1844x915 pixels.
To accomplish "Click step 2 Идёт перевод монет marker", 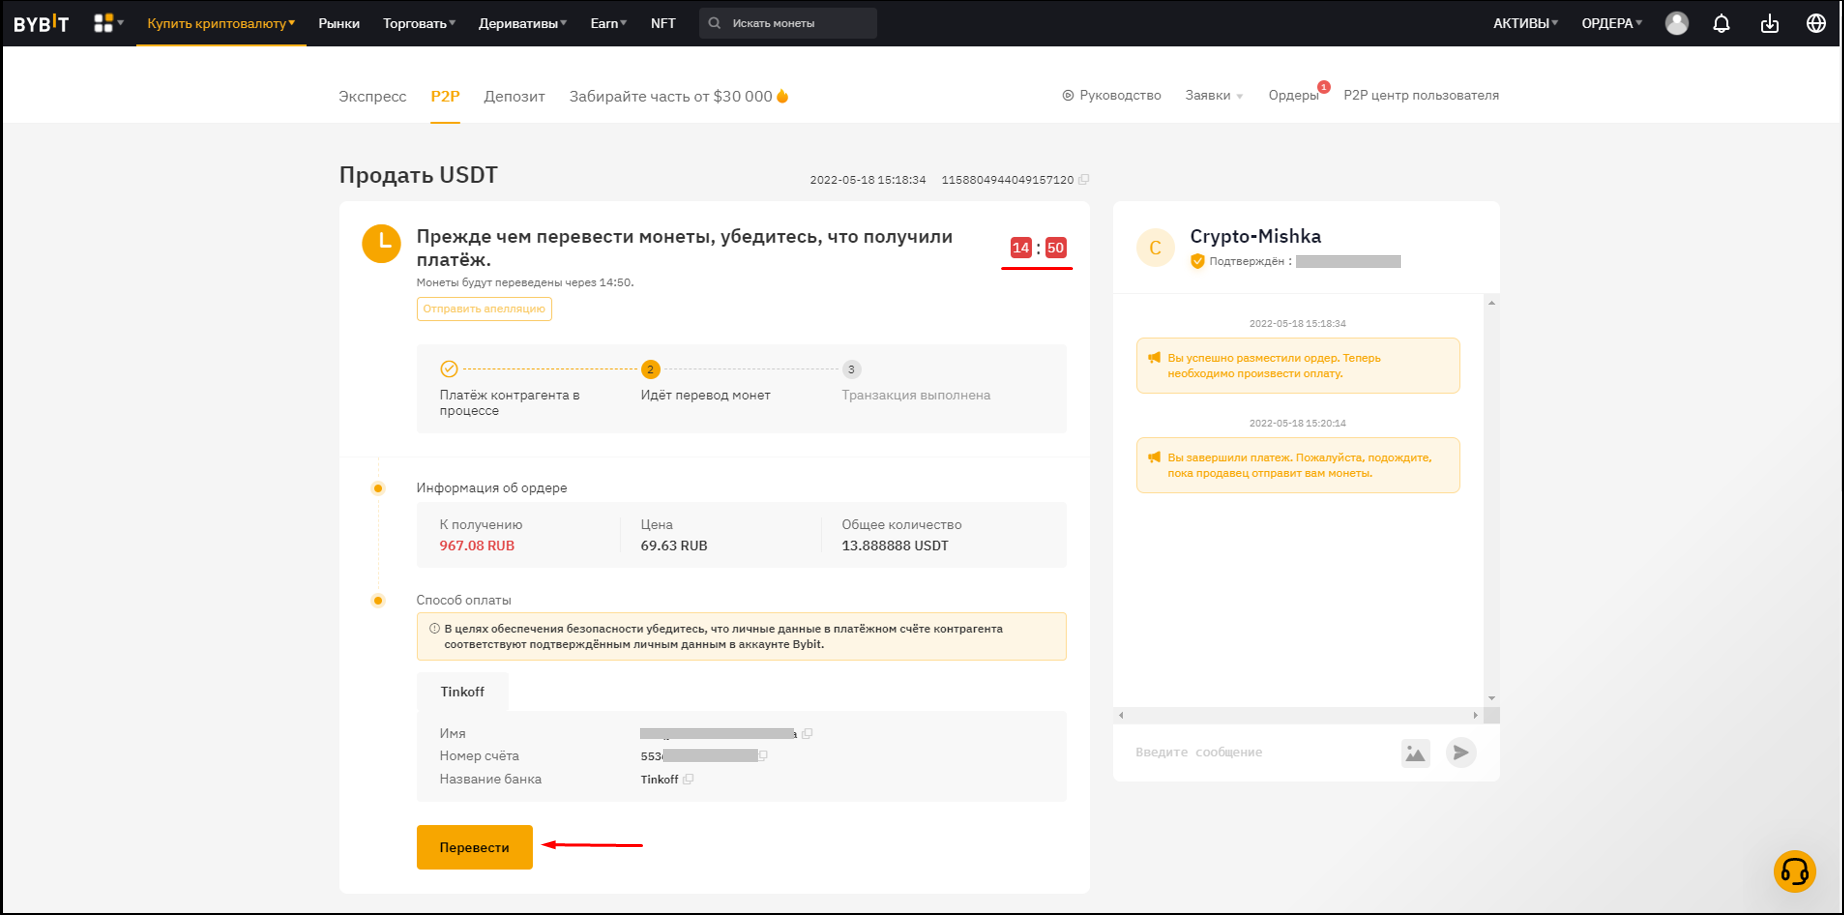I will point(650,369).
